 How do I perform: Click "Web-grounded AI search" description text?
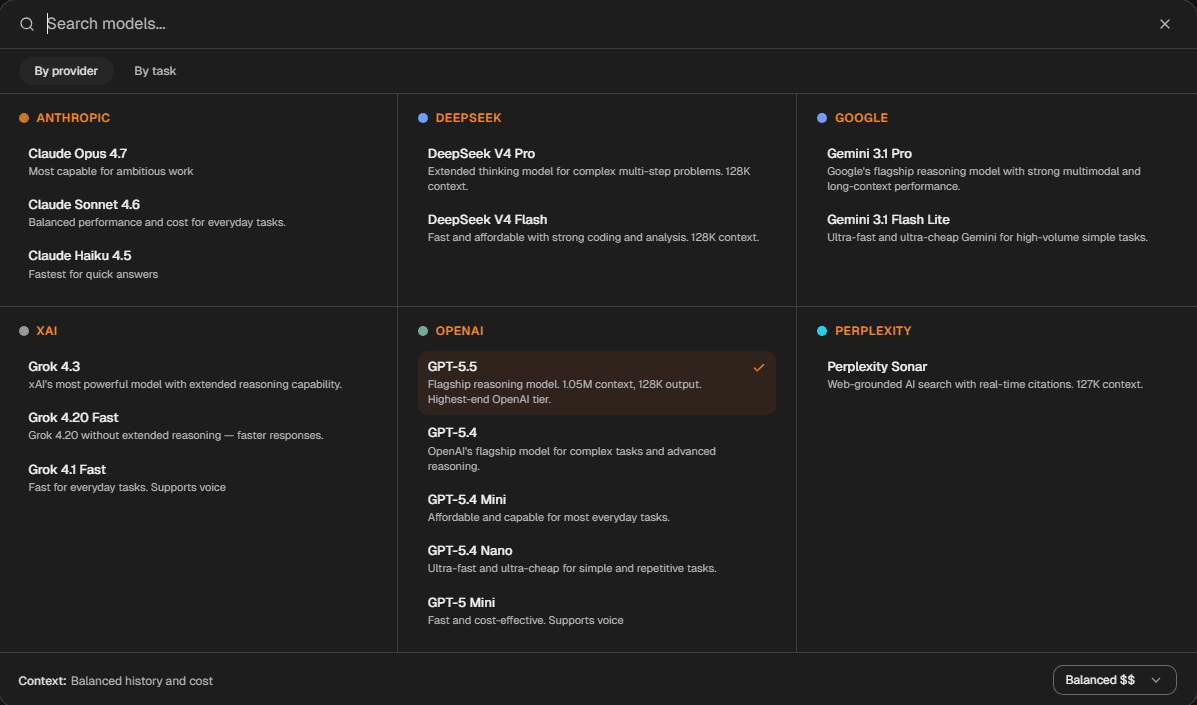click(x=985, y=384)
